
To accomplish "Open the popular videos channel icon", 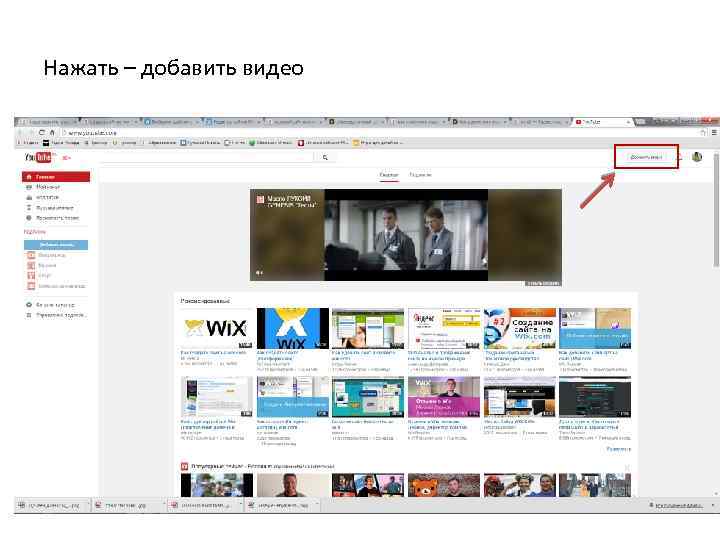I will (185, 467).
